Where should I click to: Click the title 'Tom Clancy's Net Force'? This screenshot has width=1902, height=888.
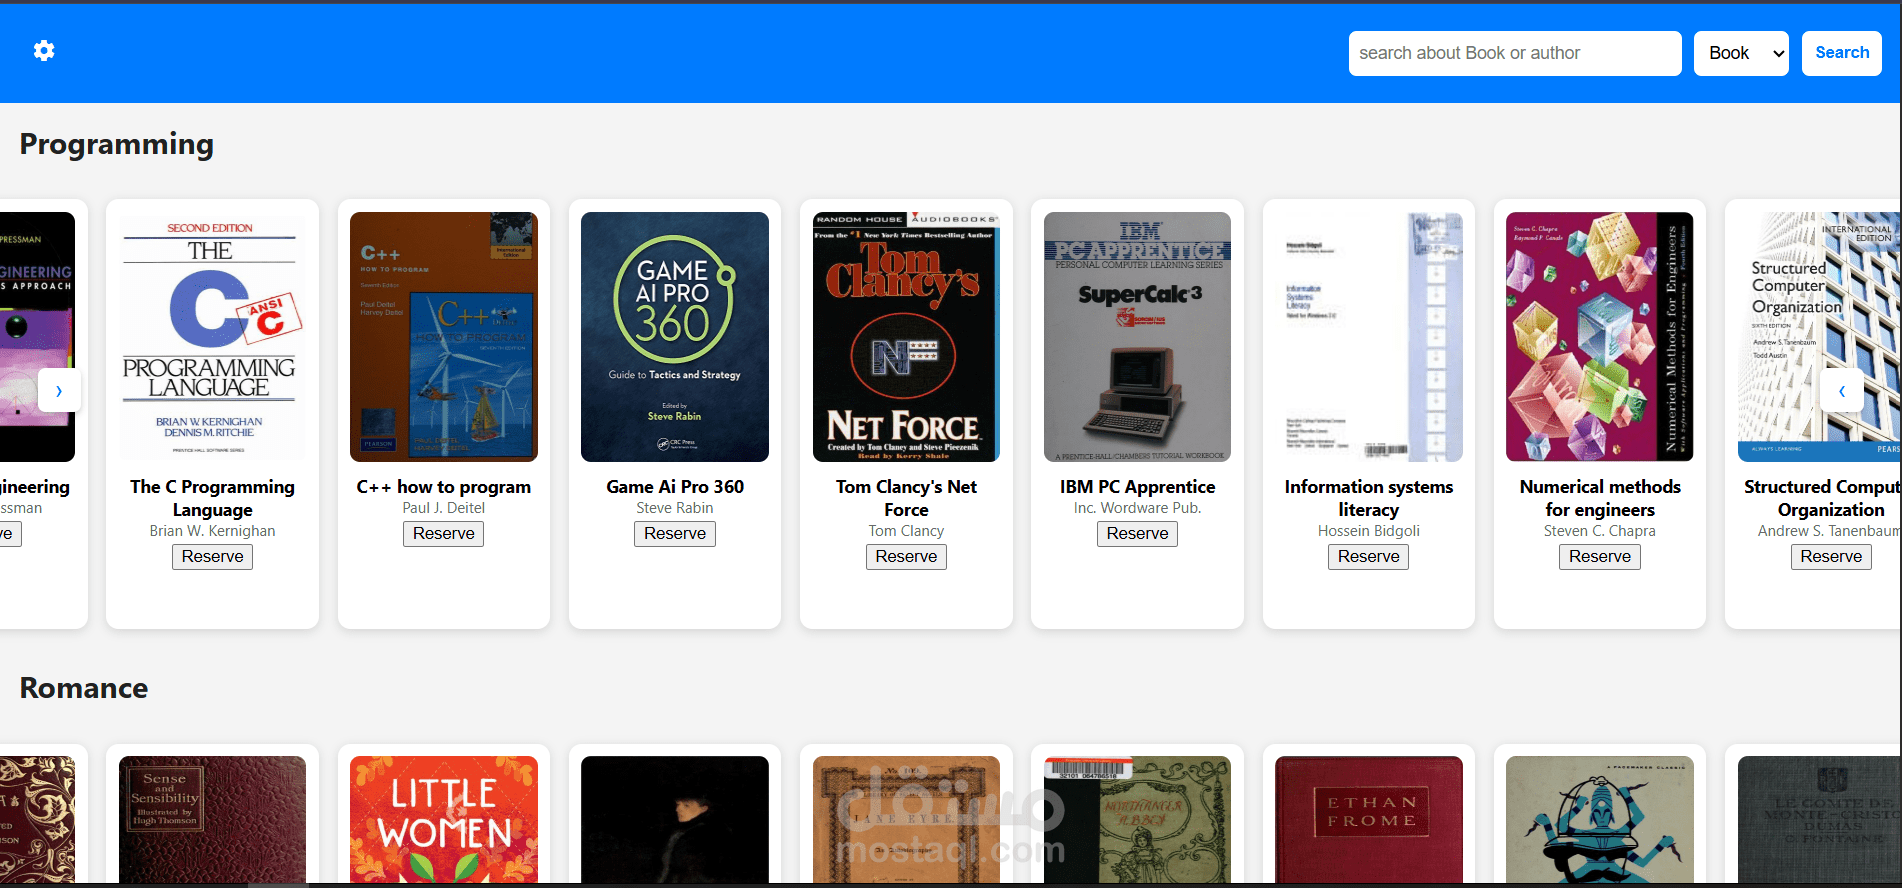pos(906,498)
